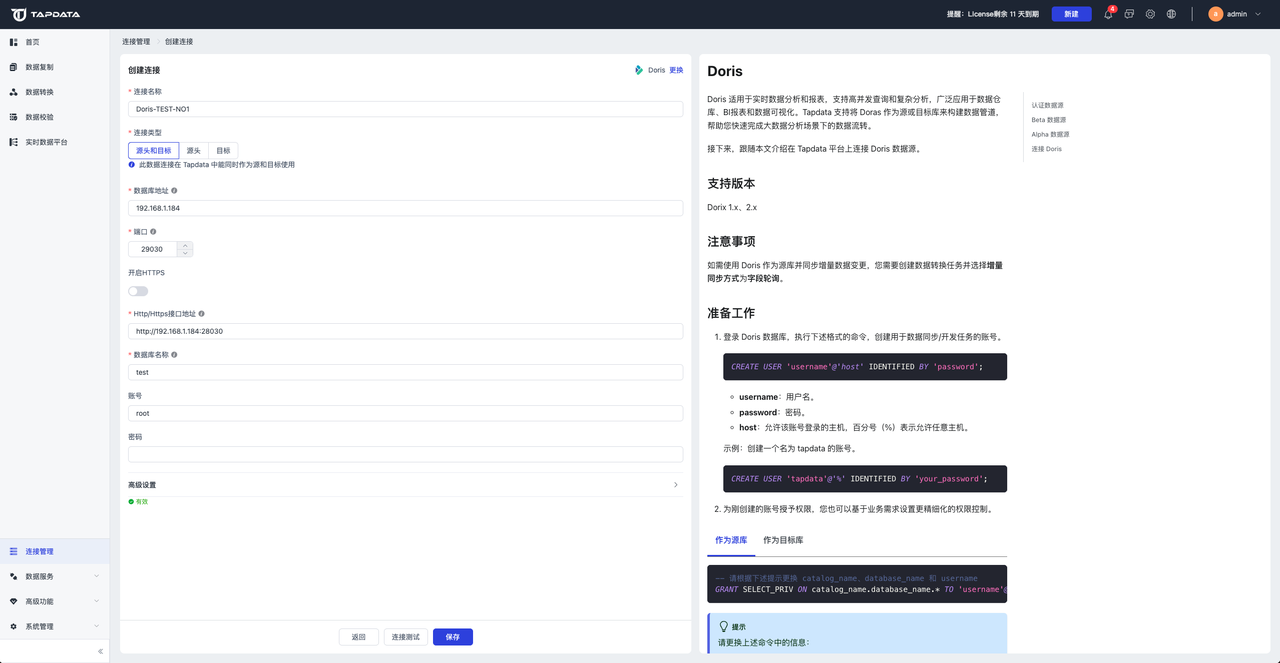
Task: Decrease port value with down arrow
Action: (185, 253)
